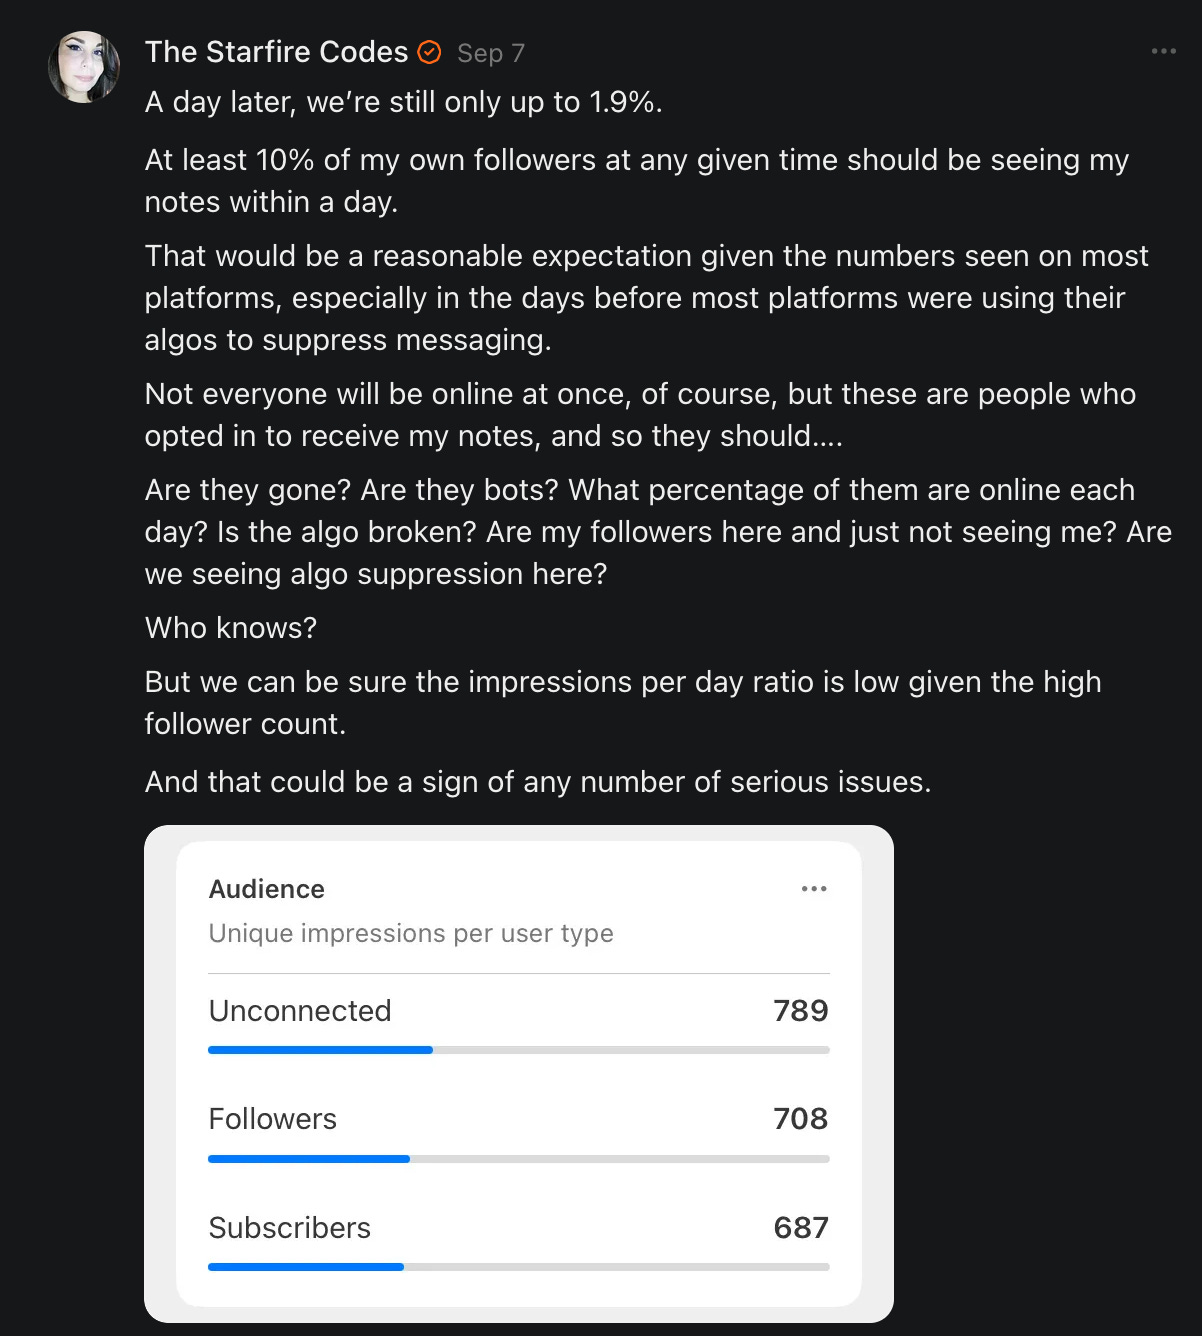This screenshot has height=1336, width=1202.
Task: Click the Who knows? paragraph
Action: point(231,628)
